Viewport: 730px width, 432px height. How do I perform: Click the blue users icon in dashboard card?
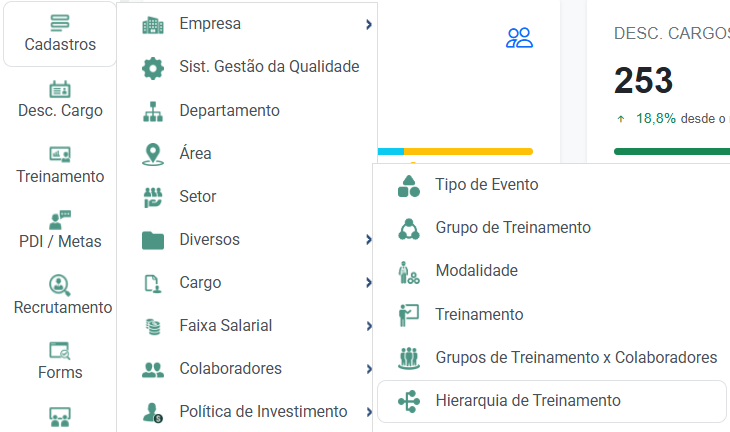(519, 38)
